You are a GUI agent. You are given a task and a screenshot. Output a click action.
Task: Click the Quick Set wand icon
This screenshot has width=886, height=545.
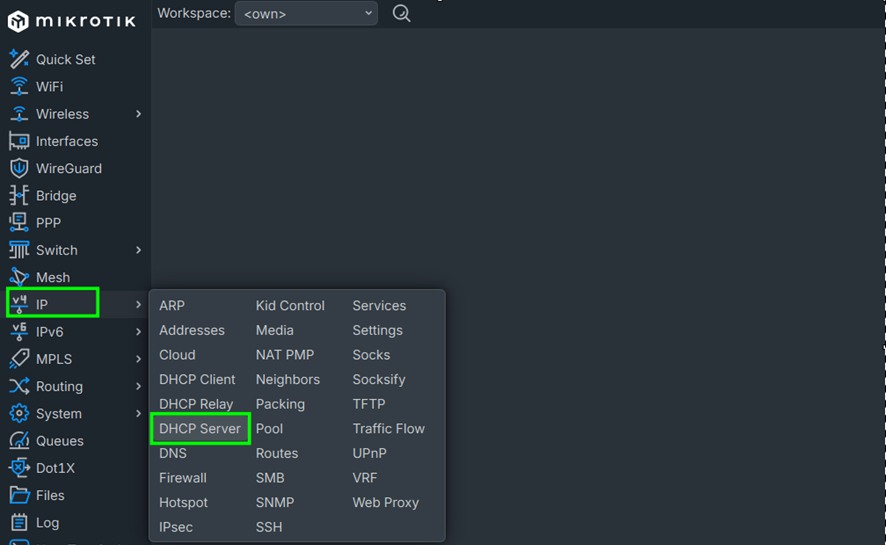19,59
